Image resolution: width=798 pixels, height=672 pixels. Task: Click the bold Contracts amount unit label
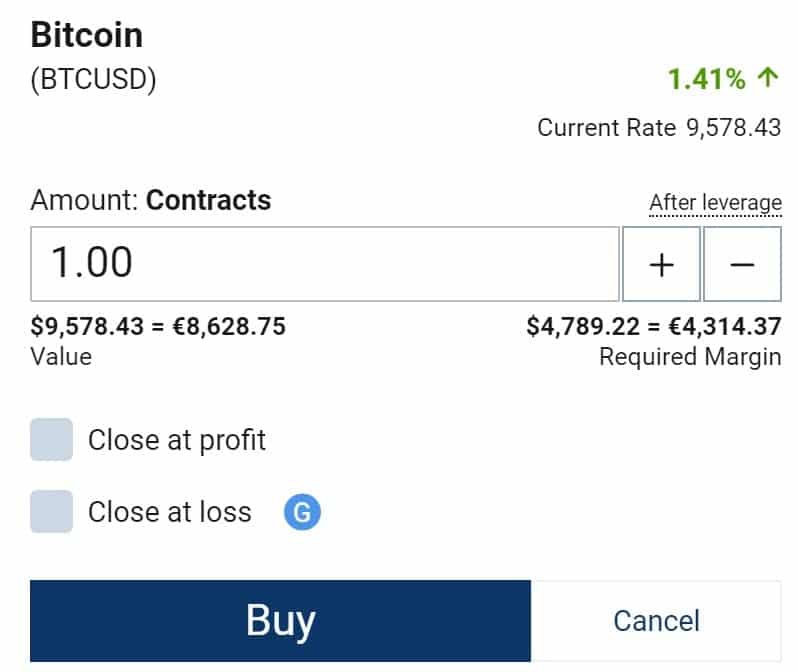209,200
